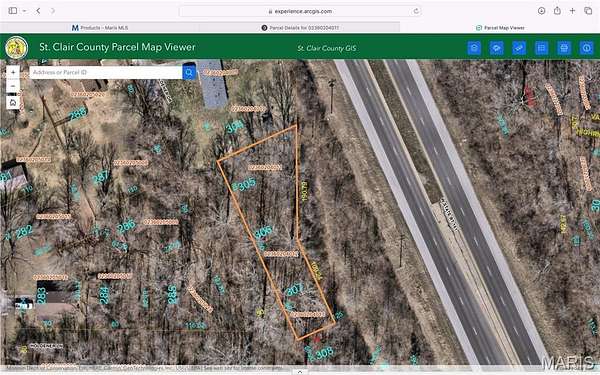This screenshot has height=375, width=600.
Task: Click the St. Clair County Parcel Map Viewer title
Action: click(117, 47)
